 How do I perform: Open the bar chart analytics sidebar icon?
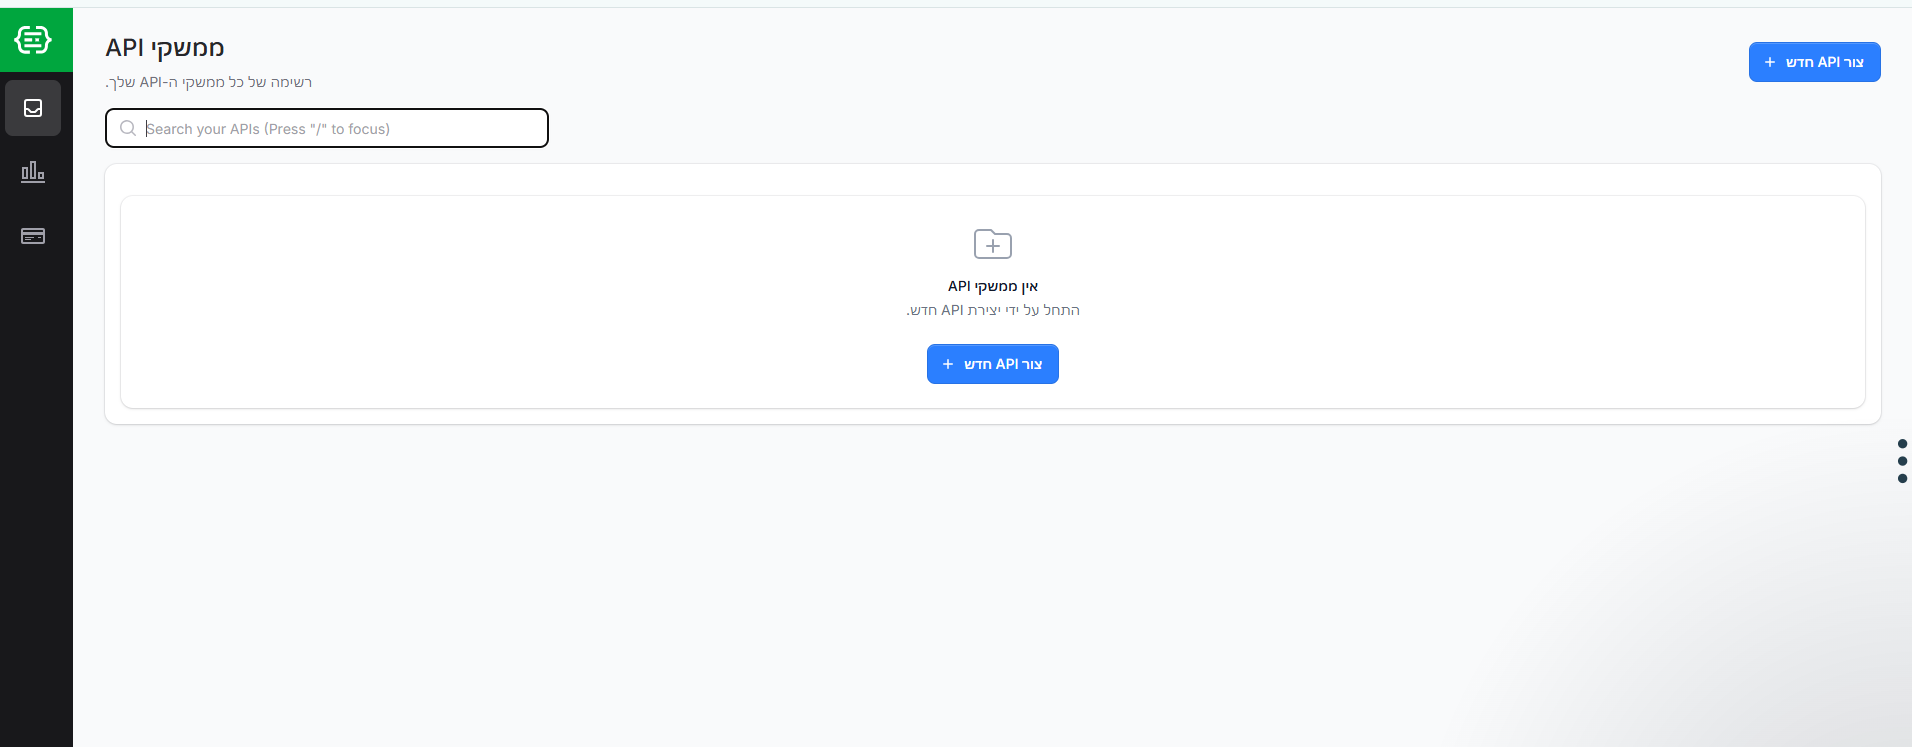pyautogui.click(x=33, y=172)
